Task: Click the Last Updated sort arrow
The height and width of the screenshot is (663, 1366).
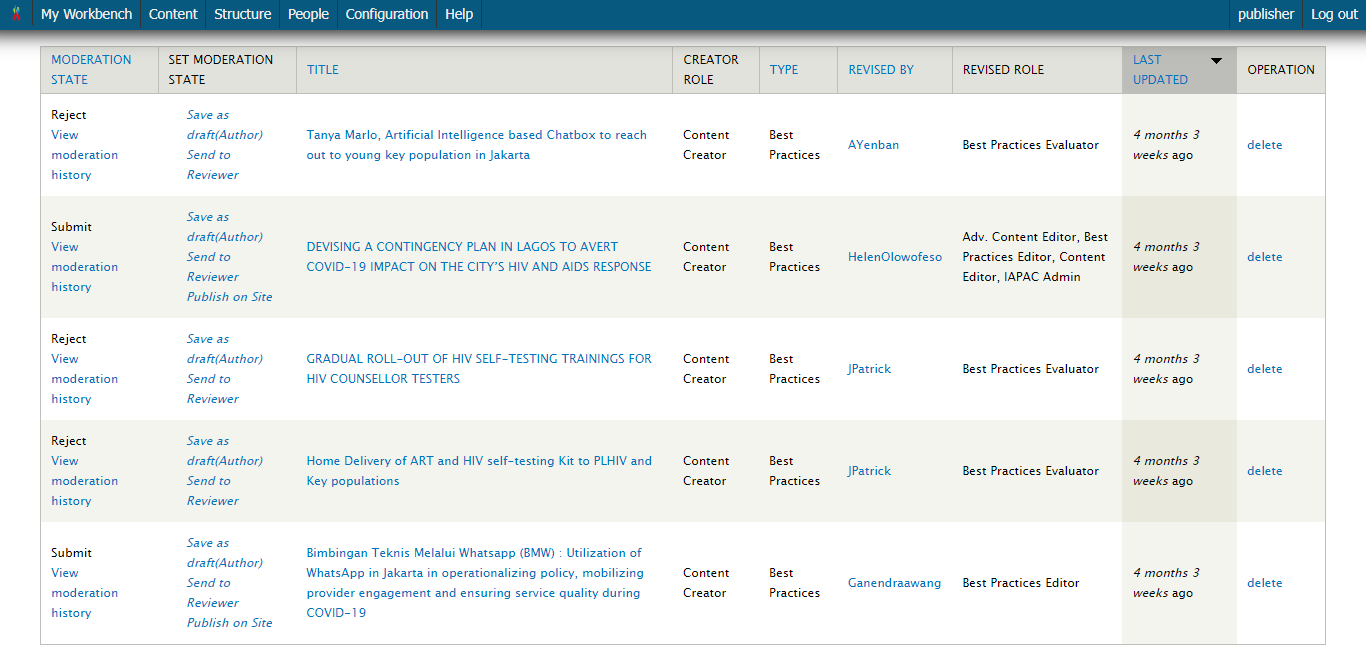Action: (x=1216, y=60)
